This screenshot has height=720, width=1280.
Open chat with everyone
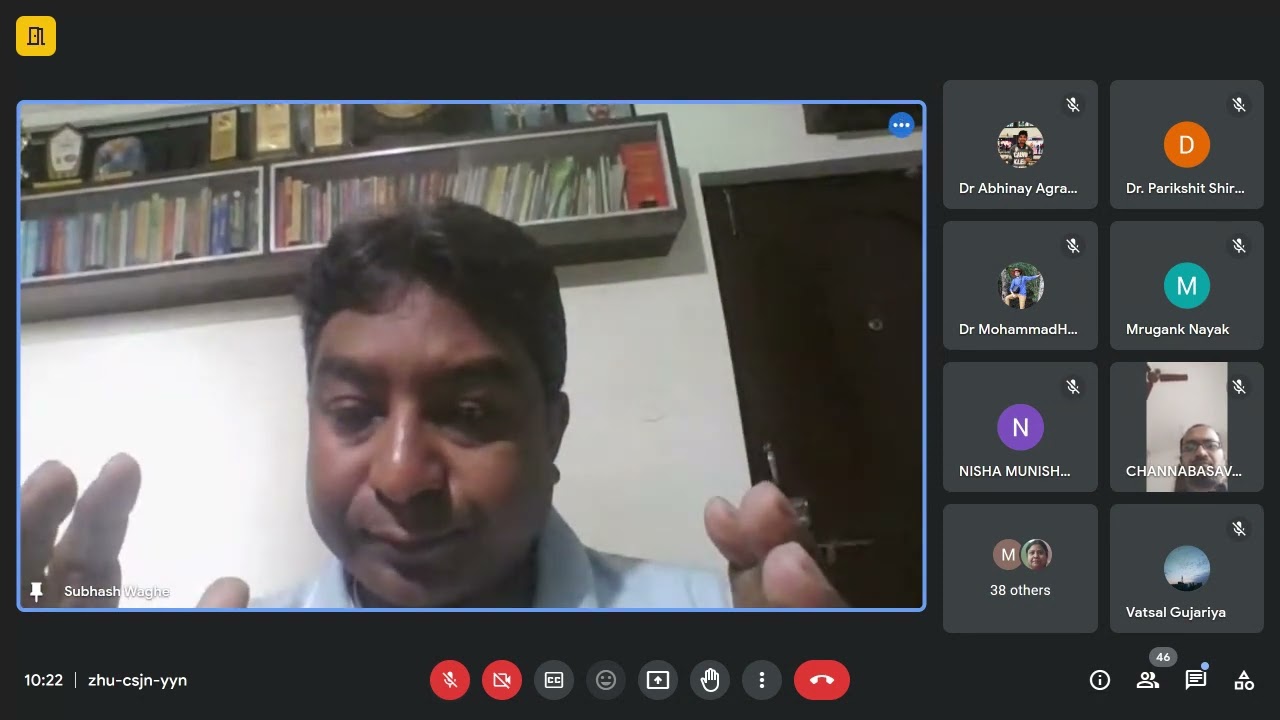(1196, 680)
